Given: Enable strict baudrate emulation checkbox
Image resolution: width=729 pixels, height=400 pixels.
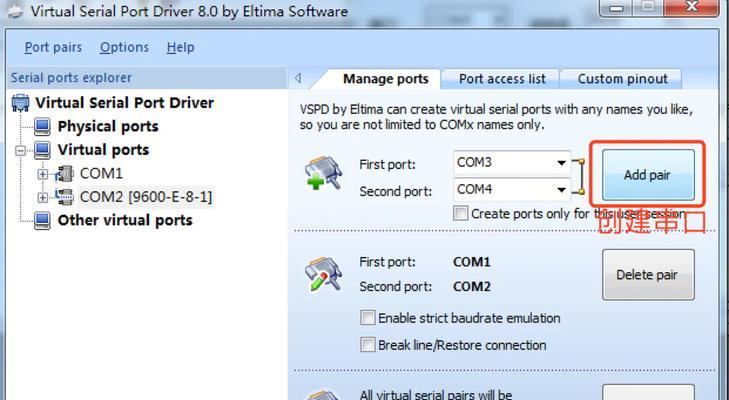Looking at the screenshot, I should (367, 318).
